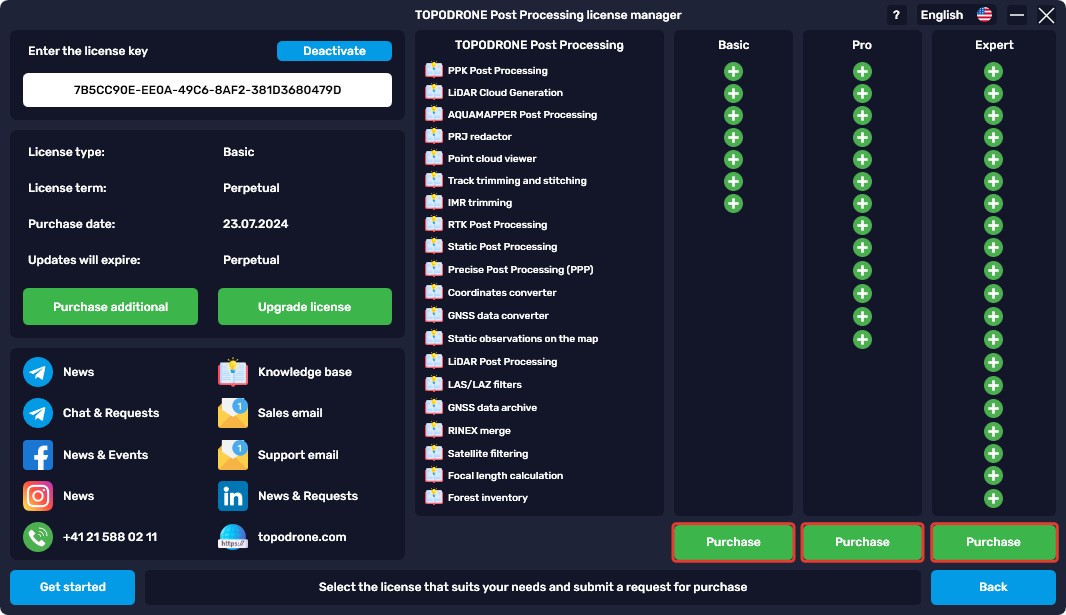Click the Sales email envelope icon

233,413
